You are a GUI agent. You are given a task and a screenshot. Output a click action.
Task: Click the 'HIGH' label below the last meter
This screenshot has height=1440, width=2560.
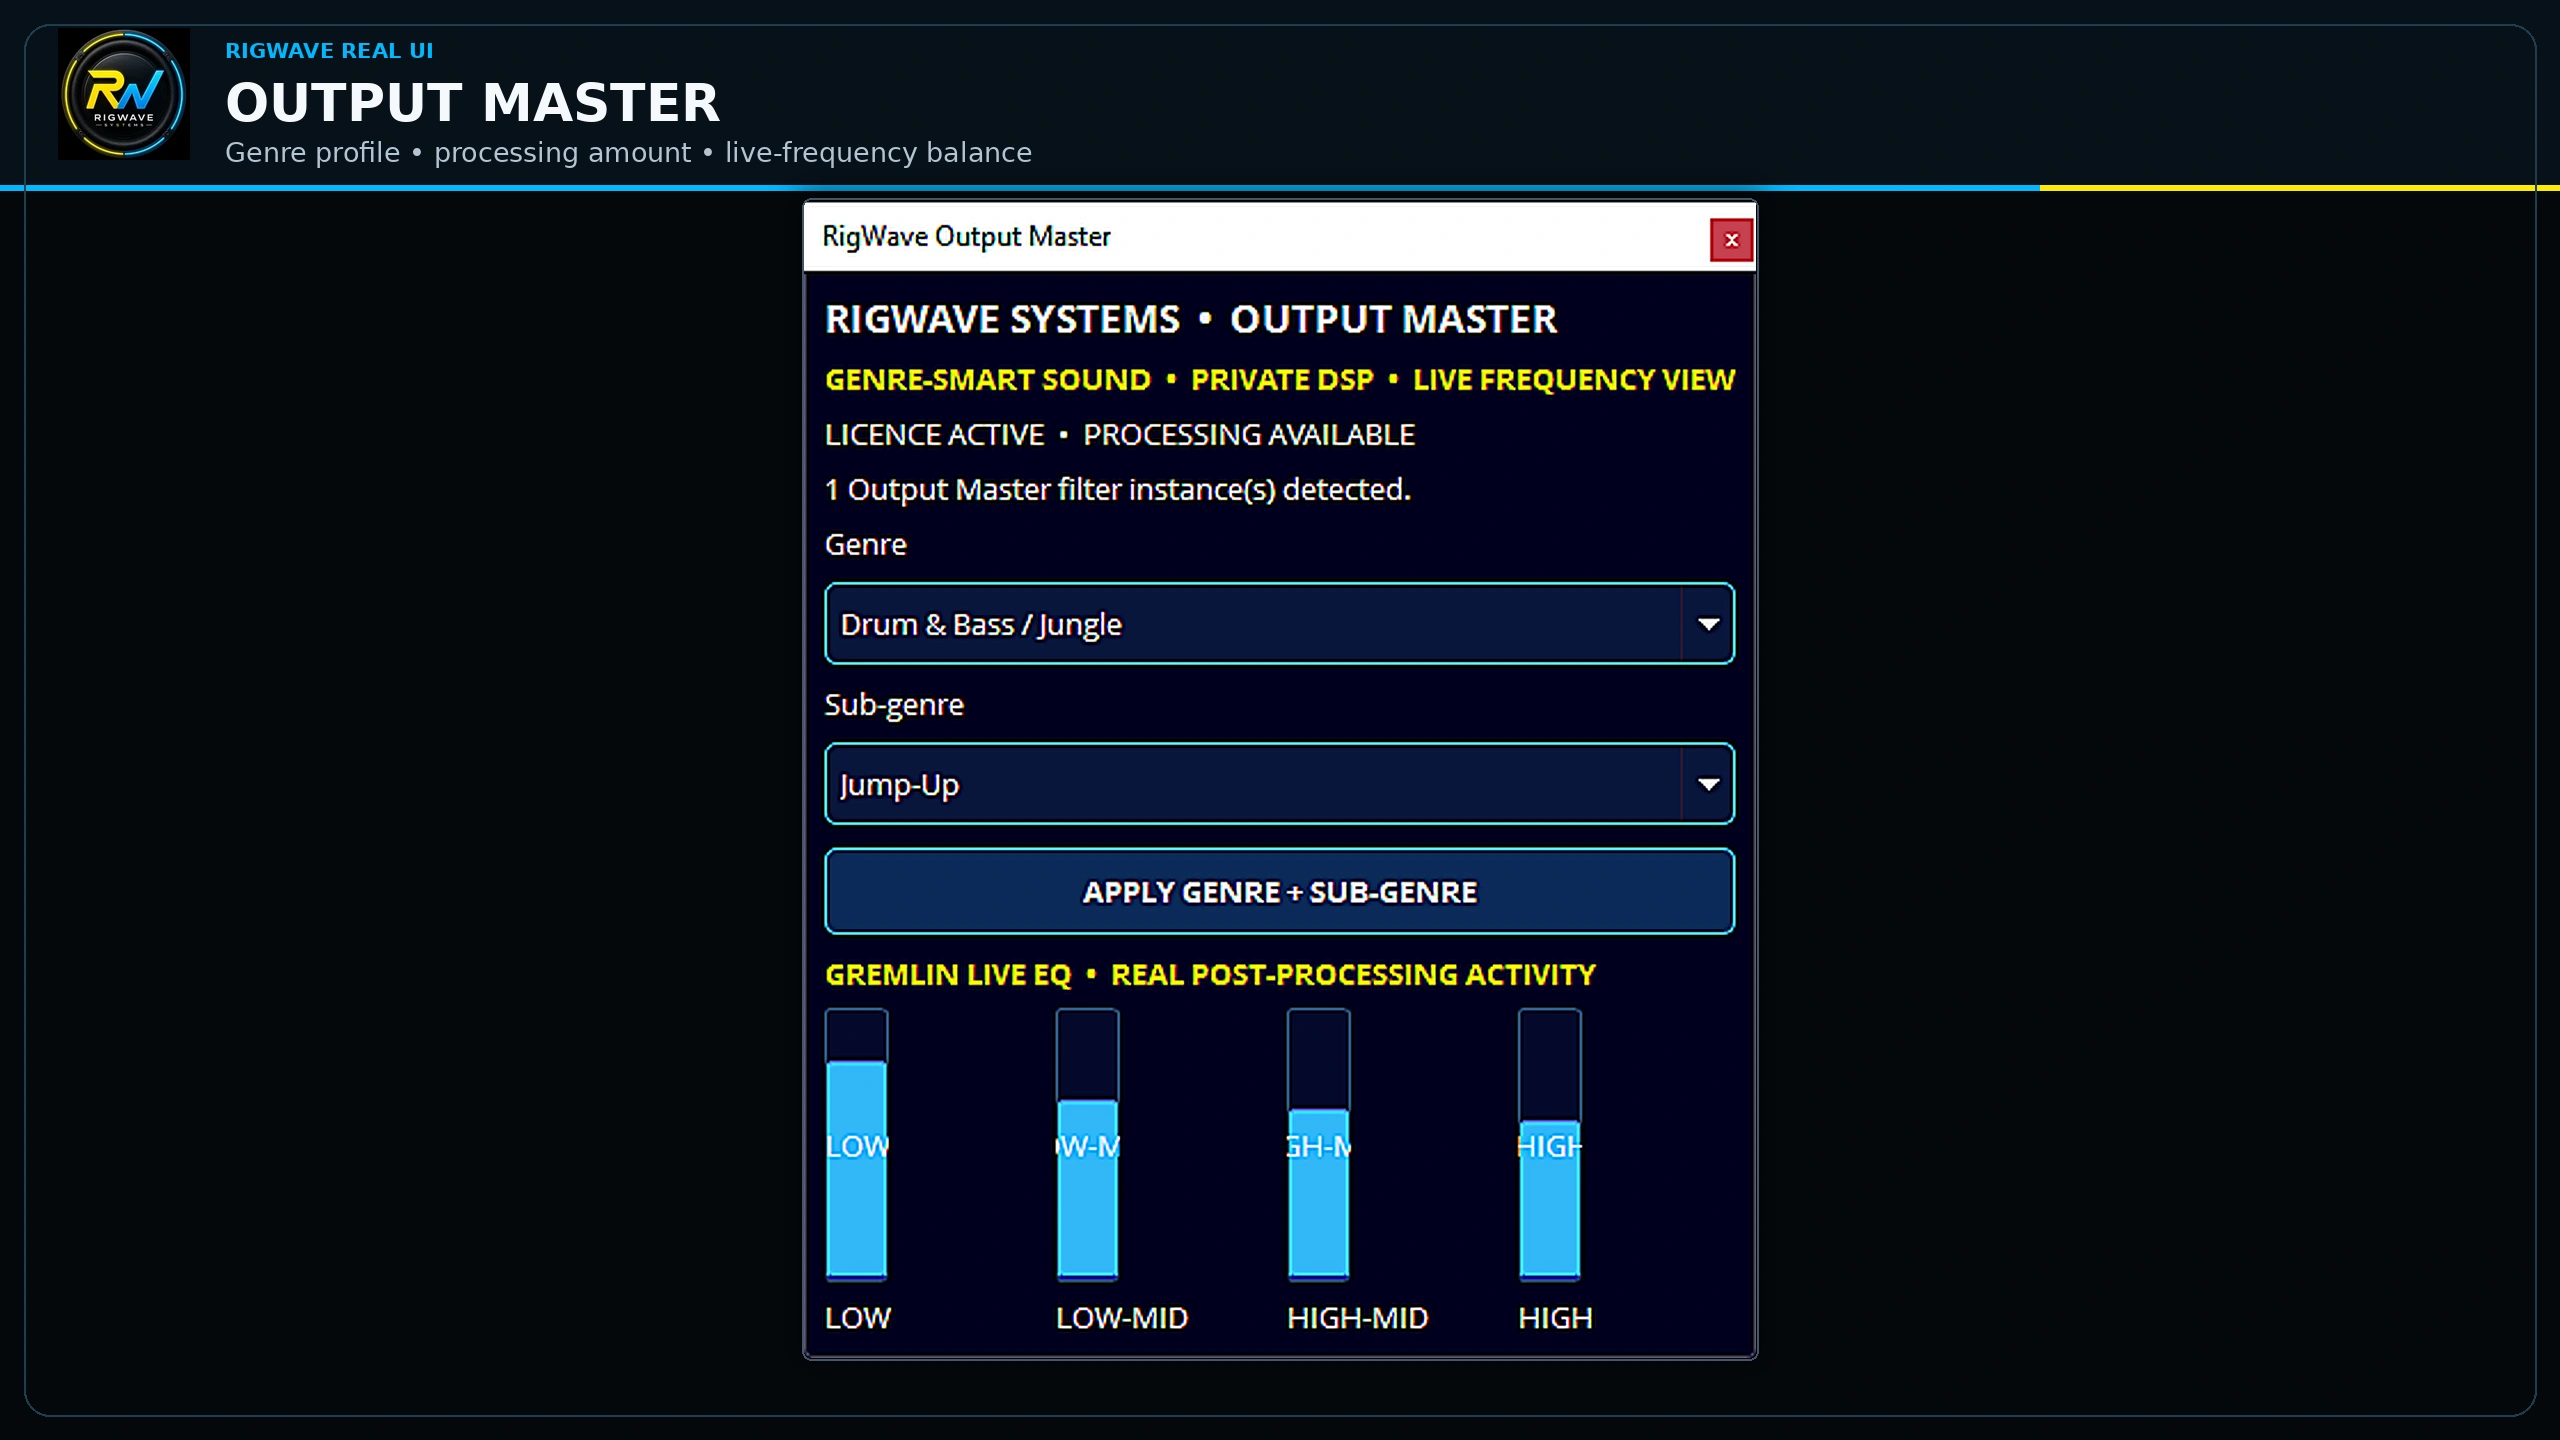coord(1555,1318)
